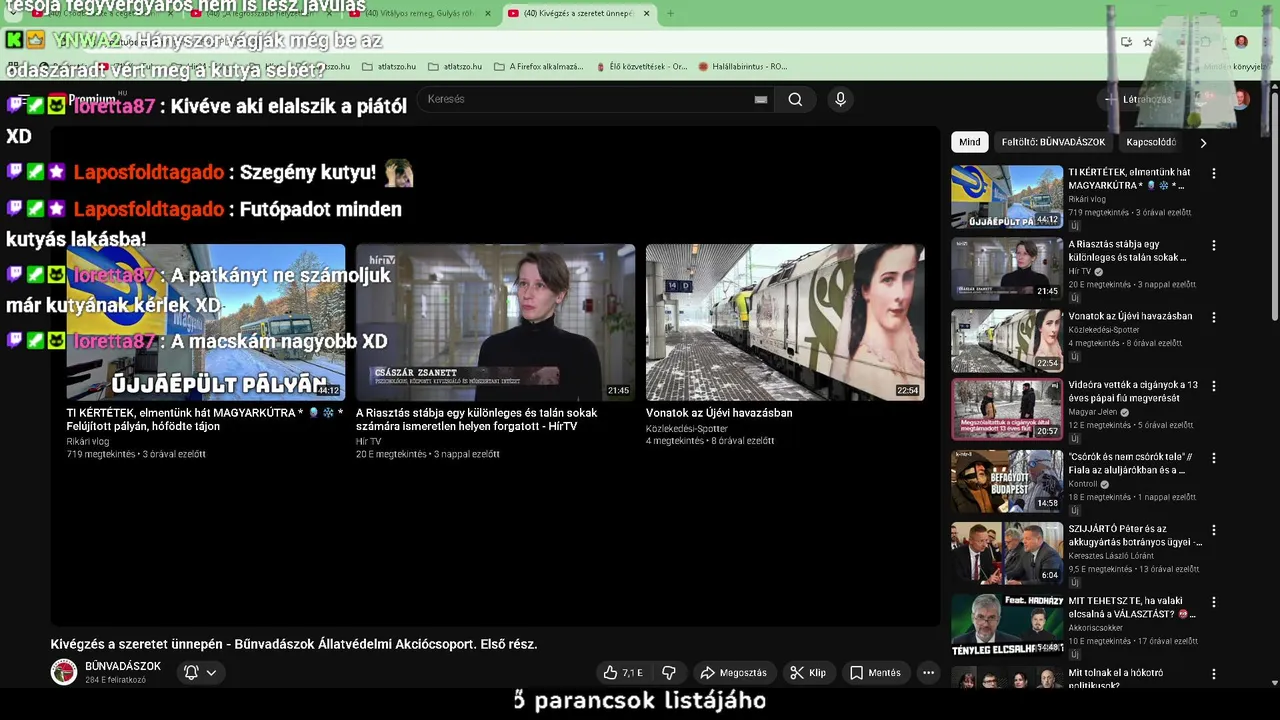Open options for Videóra vették sidebar video

pyautogui.click(x=1214, y=386)
